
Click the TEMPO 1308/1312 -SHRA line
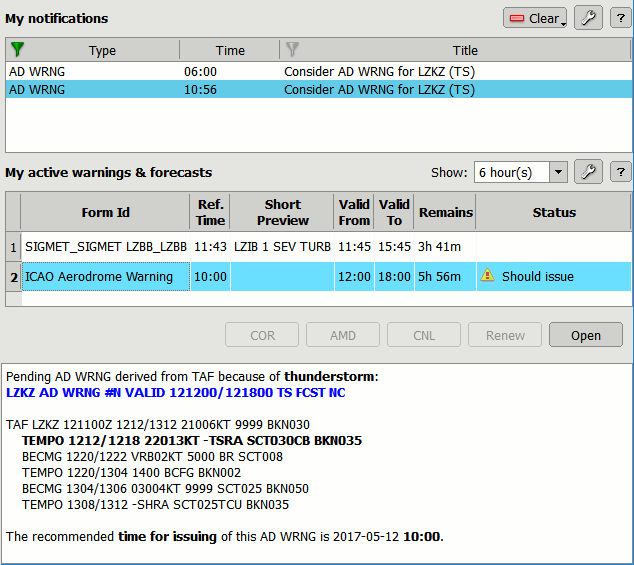pos(155,505)
